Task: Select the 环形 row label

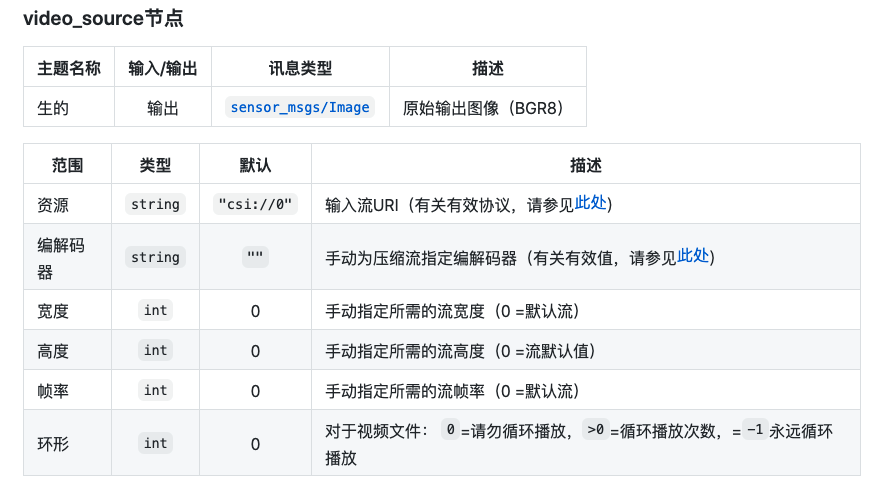Action: point(53,444)
